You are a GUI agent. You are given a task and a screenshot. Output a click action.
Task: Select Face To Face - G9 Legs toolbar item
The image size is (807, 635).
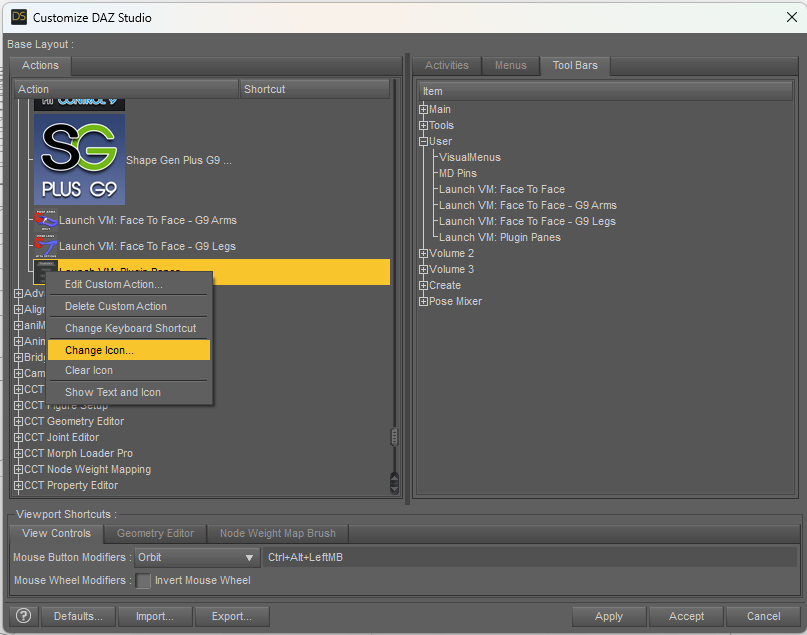[x=527, y=221]
